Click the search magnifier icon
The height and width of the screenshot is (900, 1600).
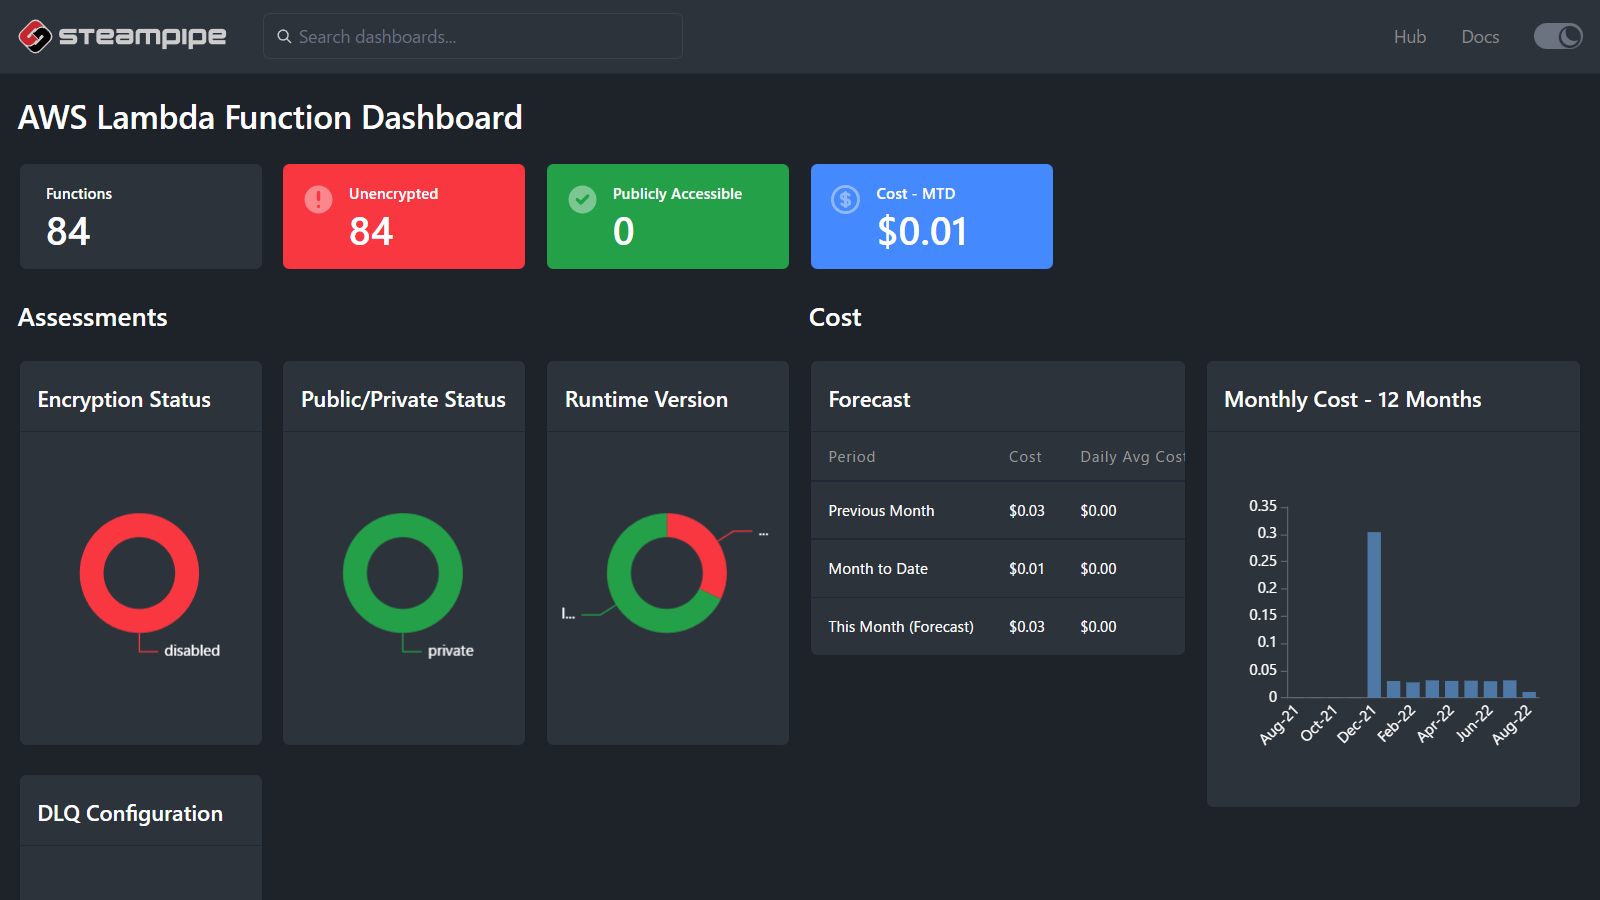click(x=284, y=37)
